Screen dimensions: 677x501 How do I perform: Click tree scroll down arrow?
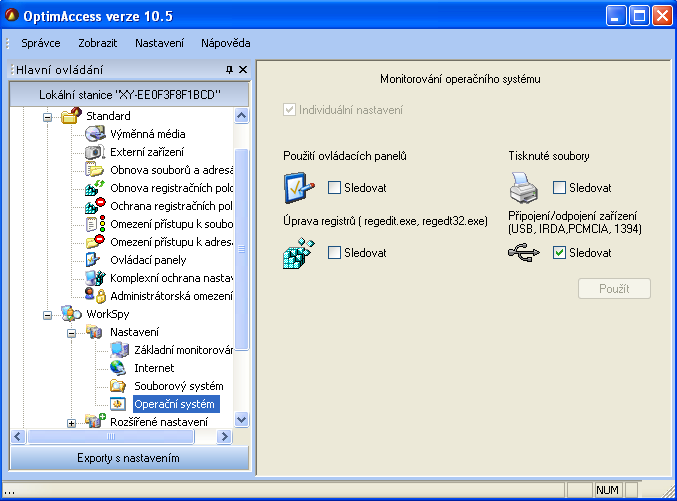tap(241, 419)
